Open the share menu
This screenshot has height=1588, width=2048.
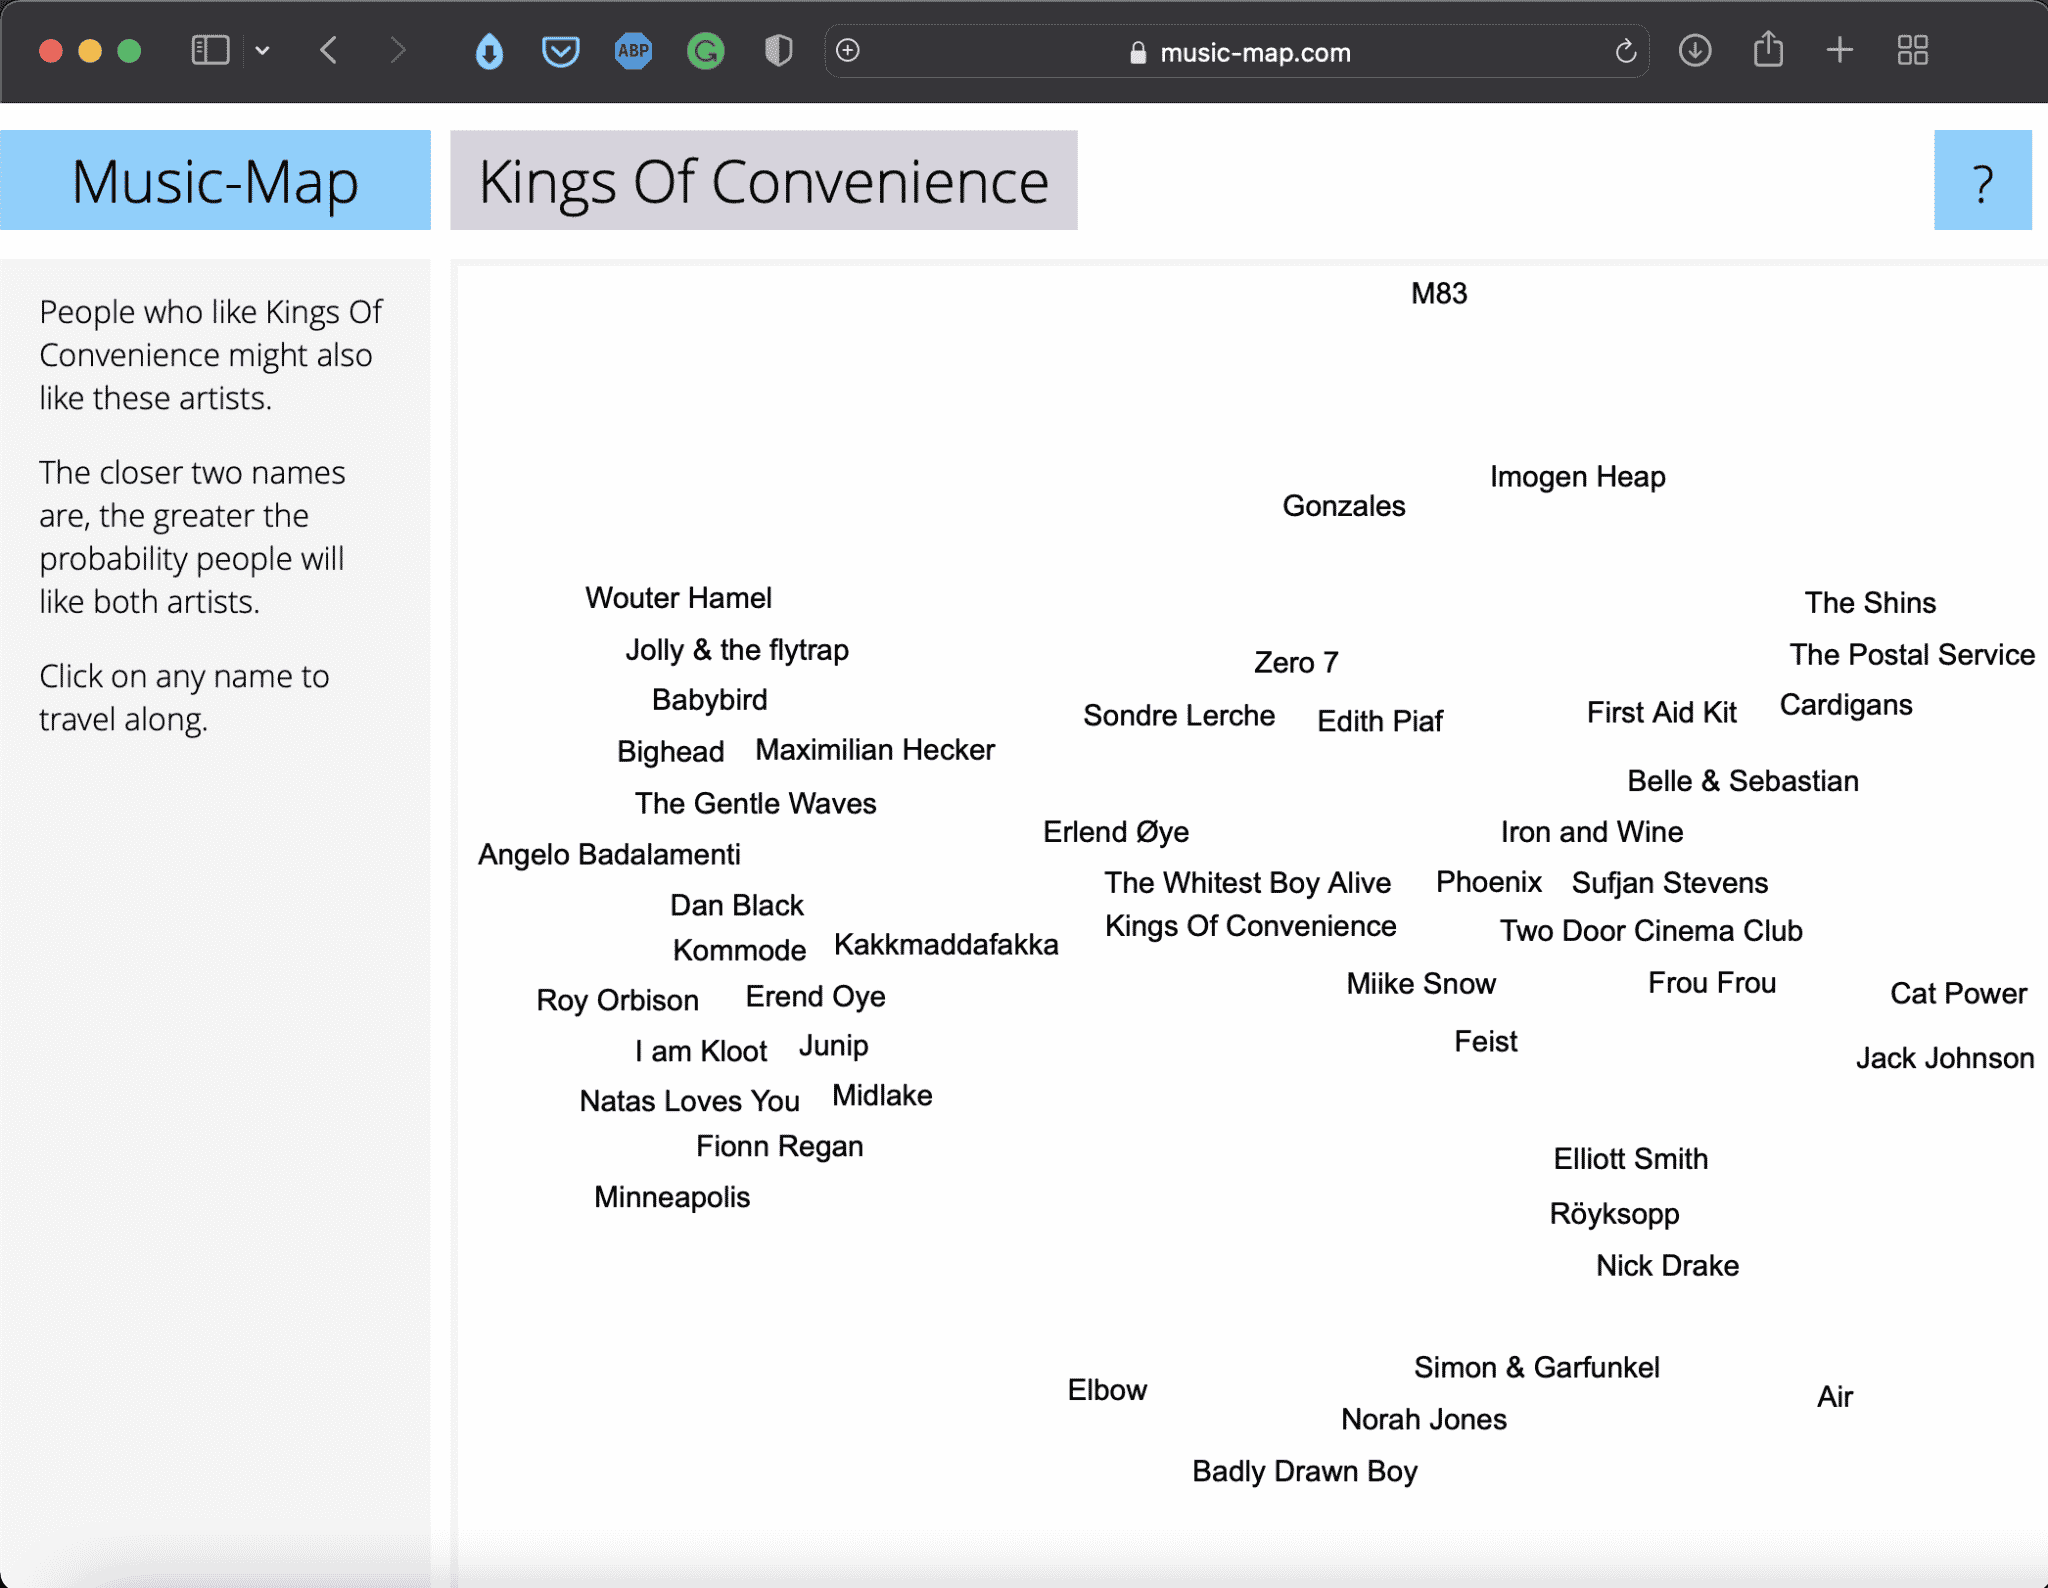tap(1769, 50)
